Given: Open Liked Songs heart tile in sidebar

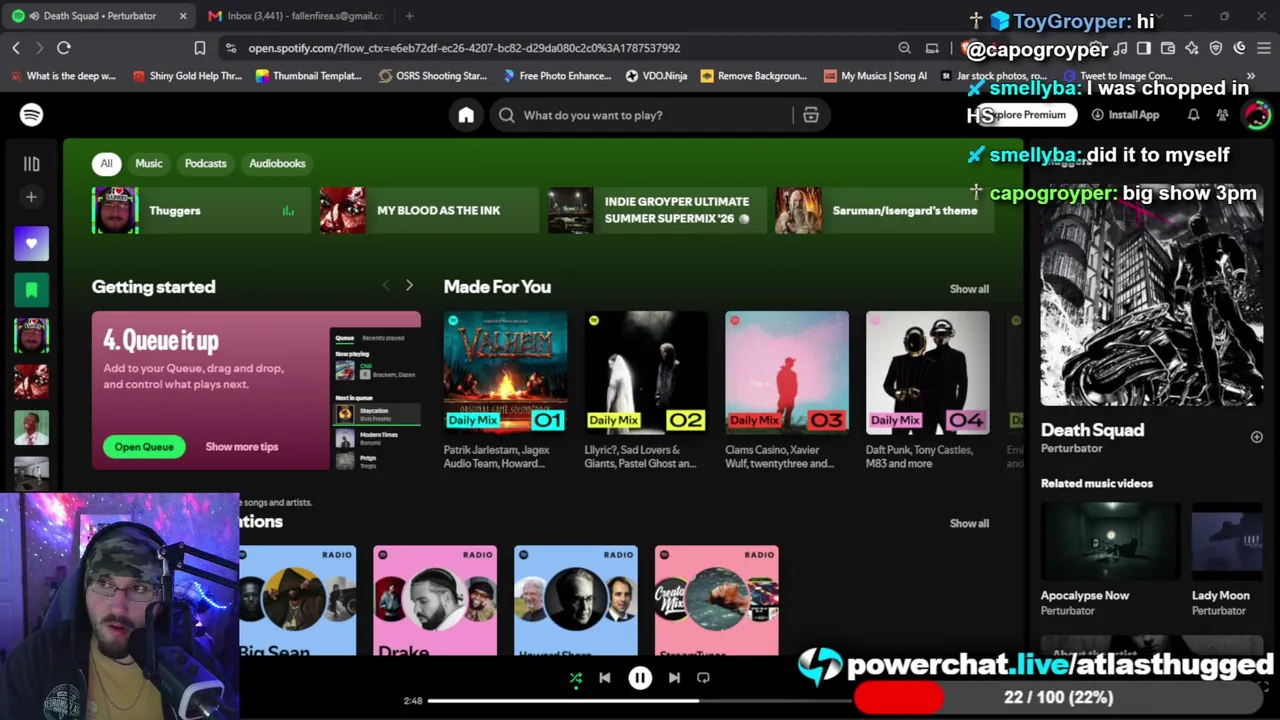Looking at the screenshot, I should click(x=31, y=244).
